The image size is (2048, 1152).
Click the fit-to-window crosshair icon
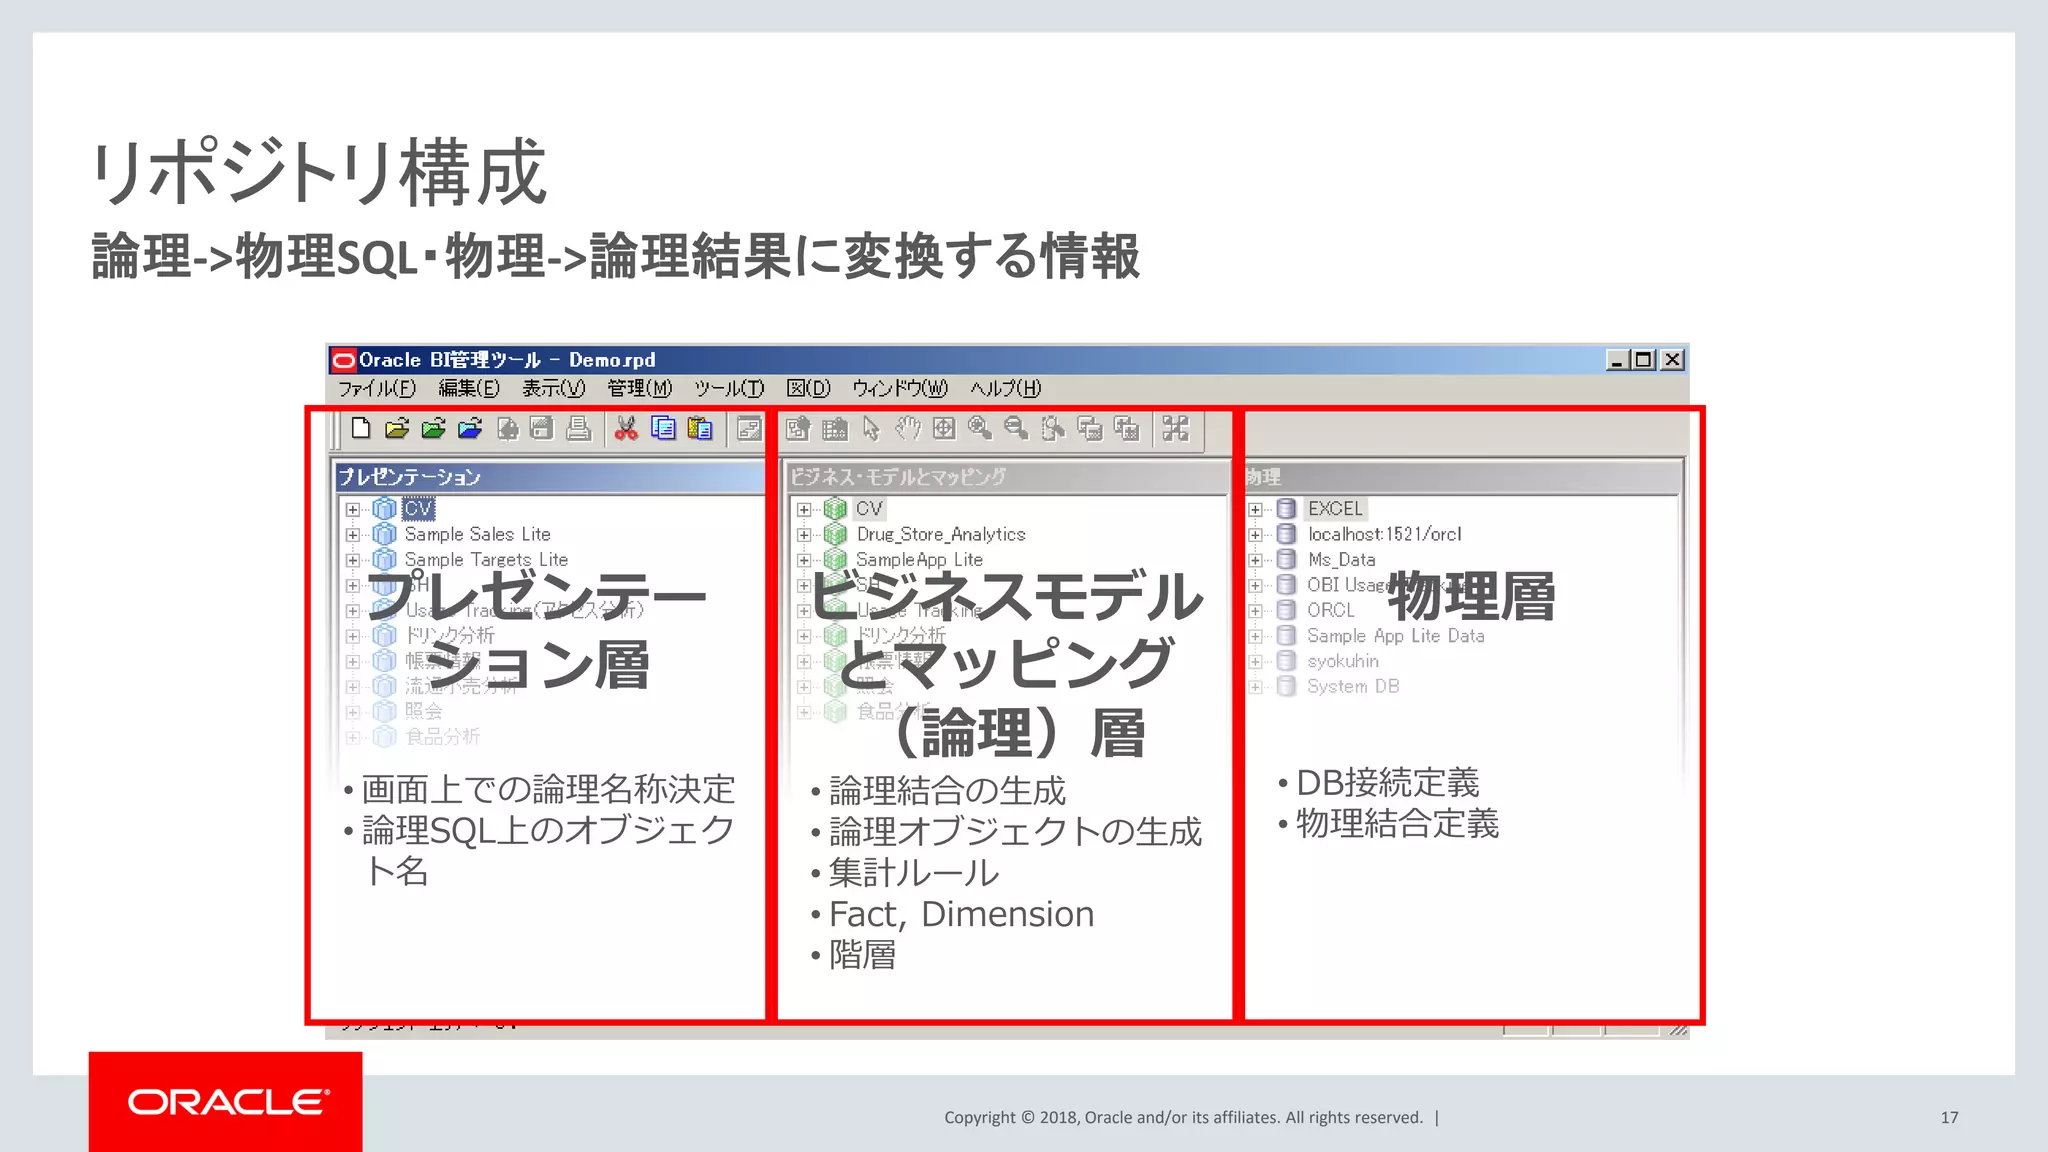pyautogui.click(x=943, y=429)
